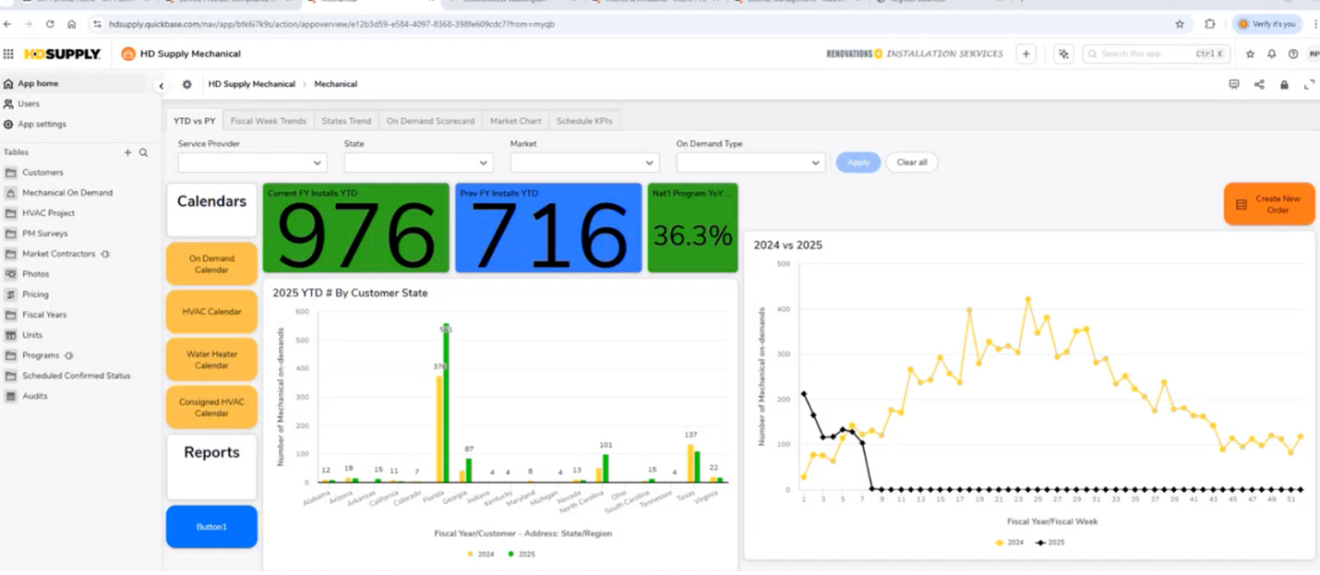This screenshot has height=575, width=1320.
Task: Open the page settings gear icon
Action: 187,85
